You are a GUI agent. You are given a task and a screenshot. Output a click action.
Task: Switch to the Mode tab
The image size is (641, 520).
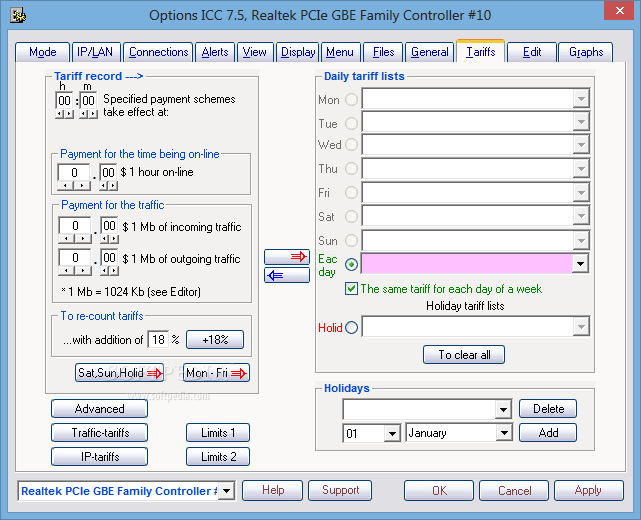43,52
